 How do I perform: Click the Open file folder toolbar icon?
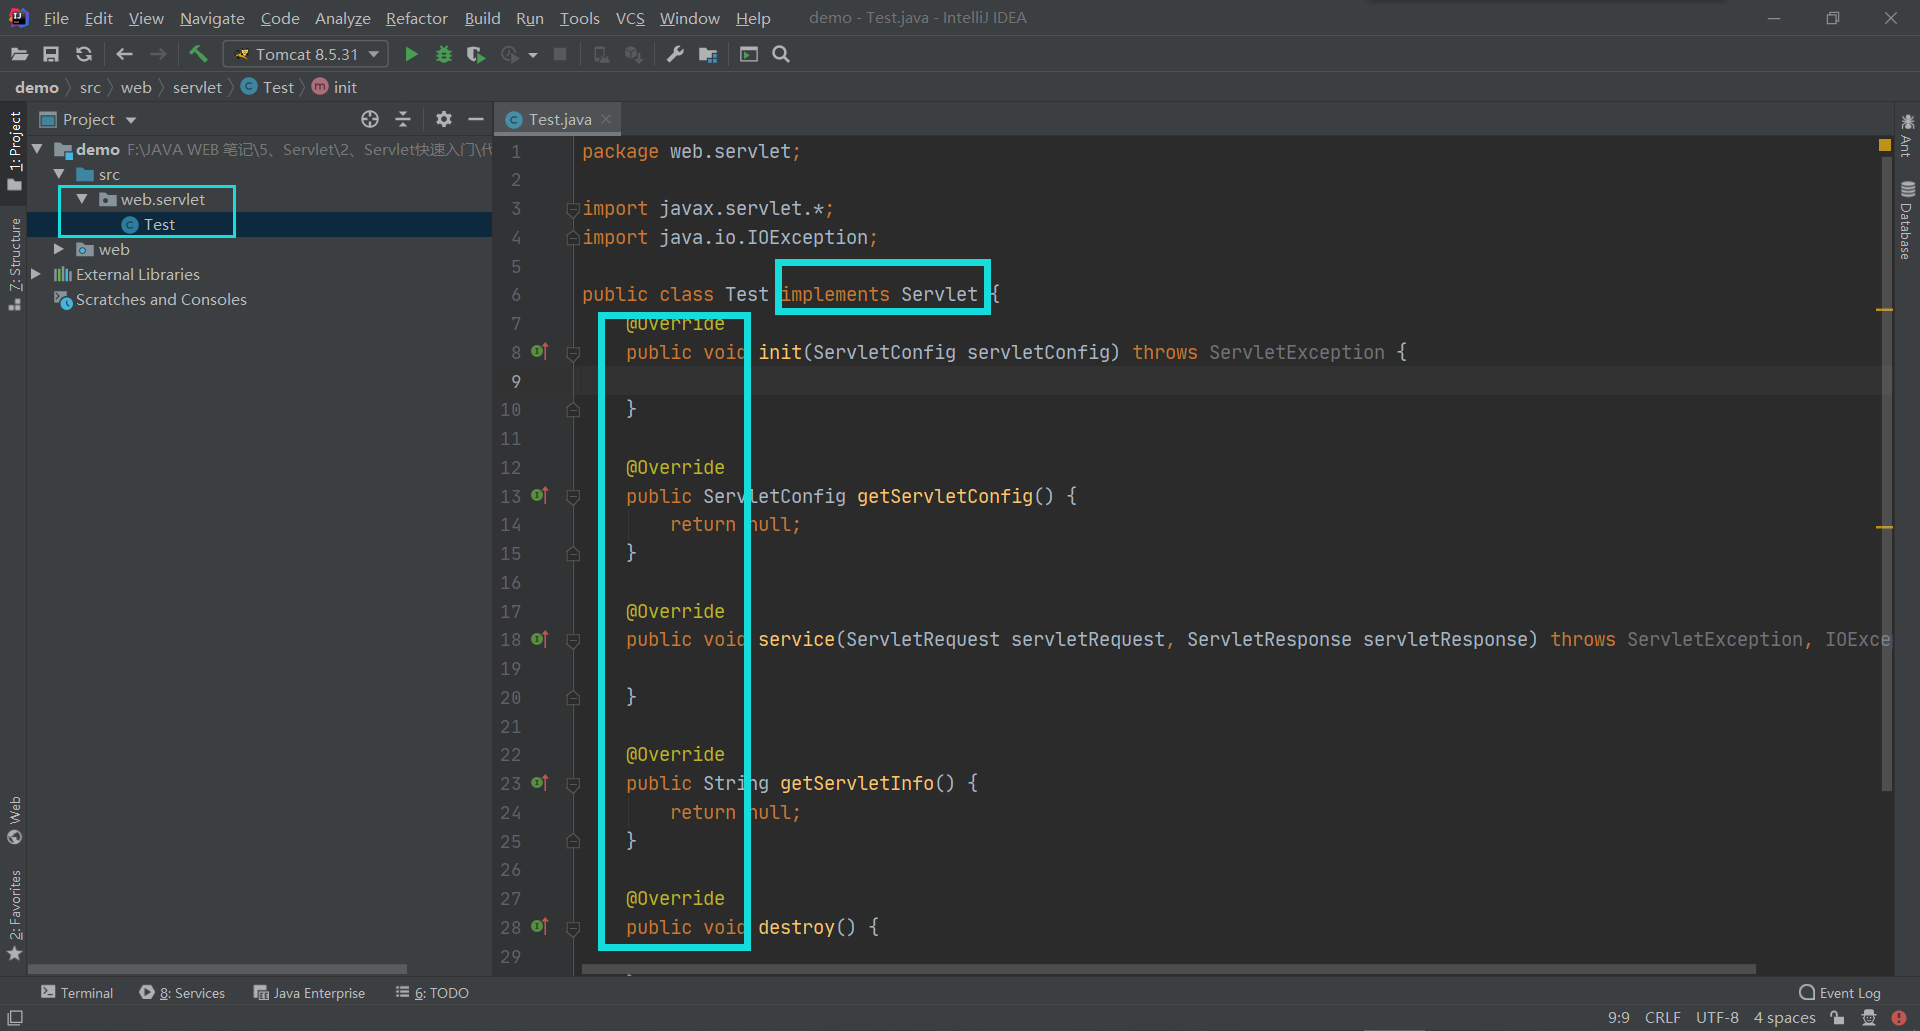pos(19,54)
